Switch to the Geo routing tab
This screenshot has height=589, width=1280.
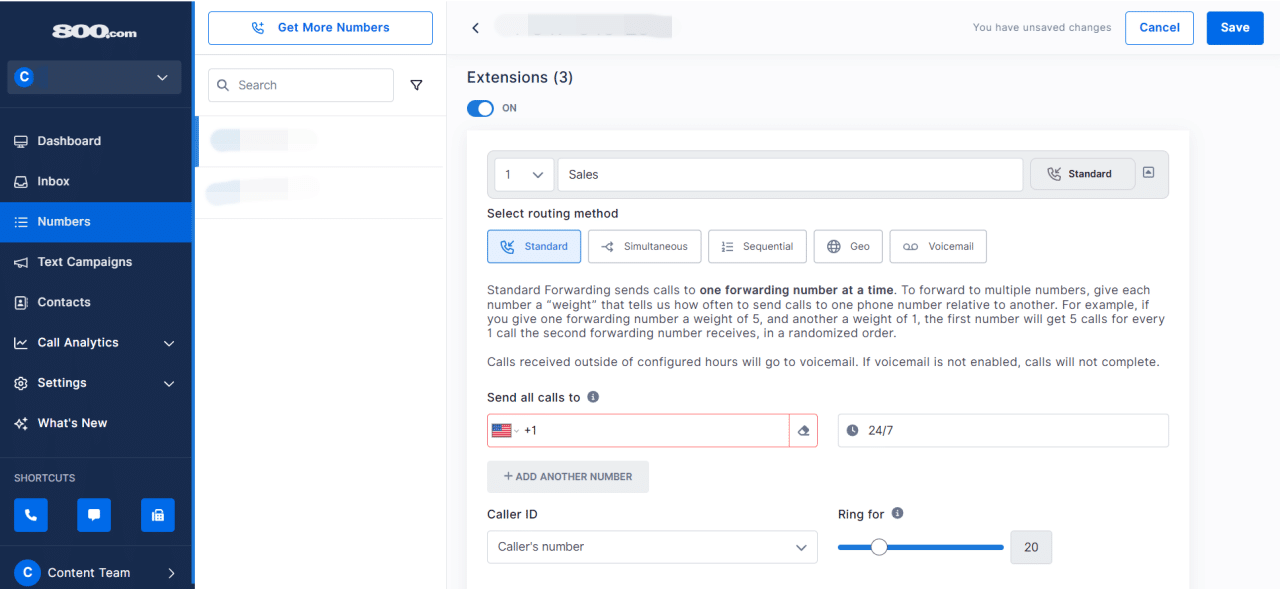click(x=847, y=246)
